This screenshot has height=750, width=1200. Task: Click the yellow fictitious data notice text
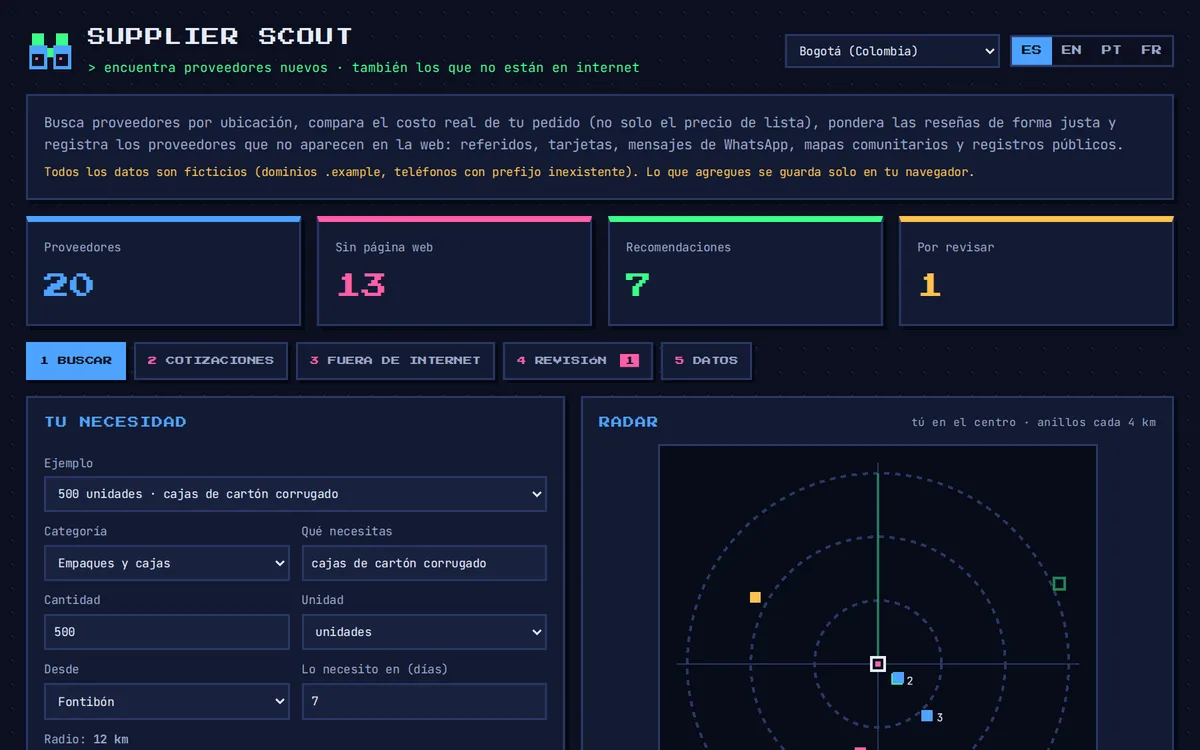pyautogui.click(x=509, y=172)
